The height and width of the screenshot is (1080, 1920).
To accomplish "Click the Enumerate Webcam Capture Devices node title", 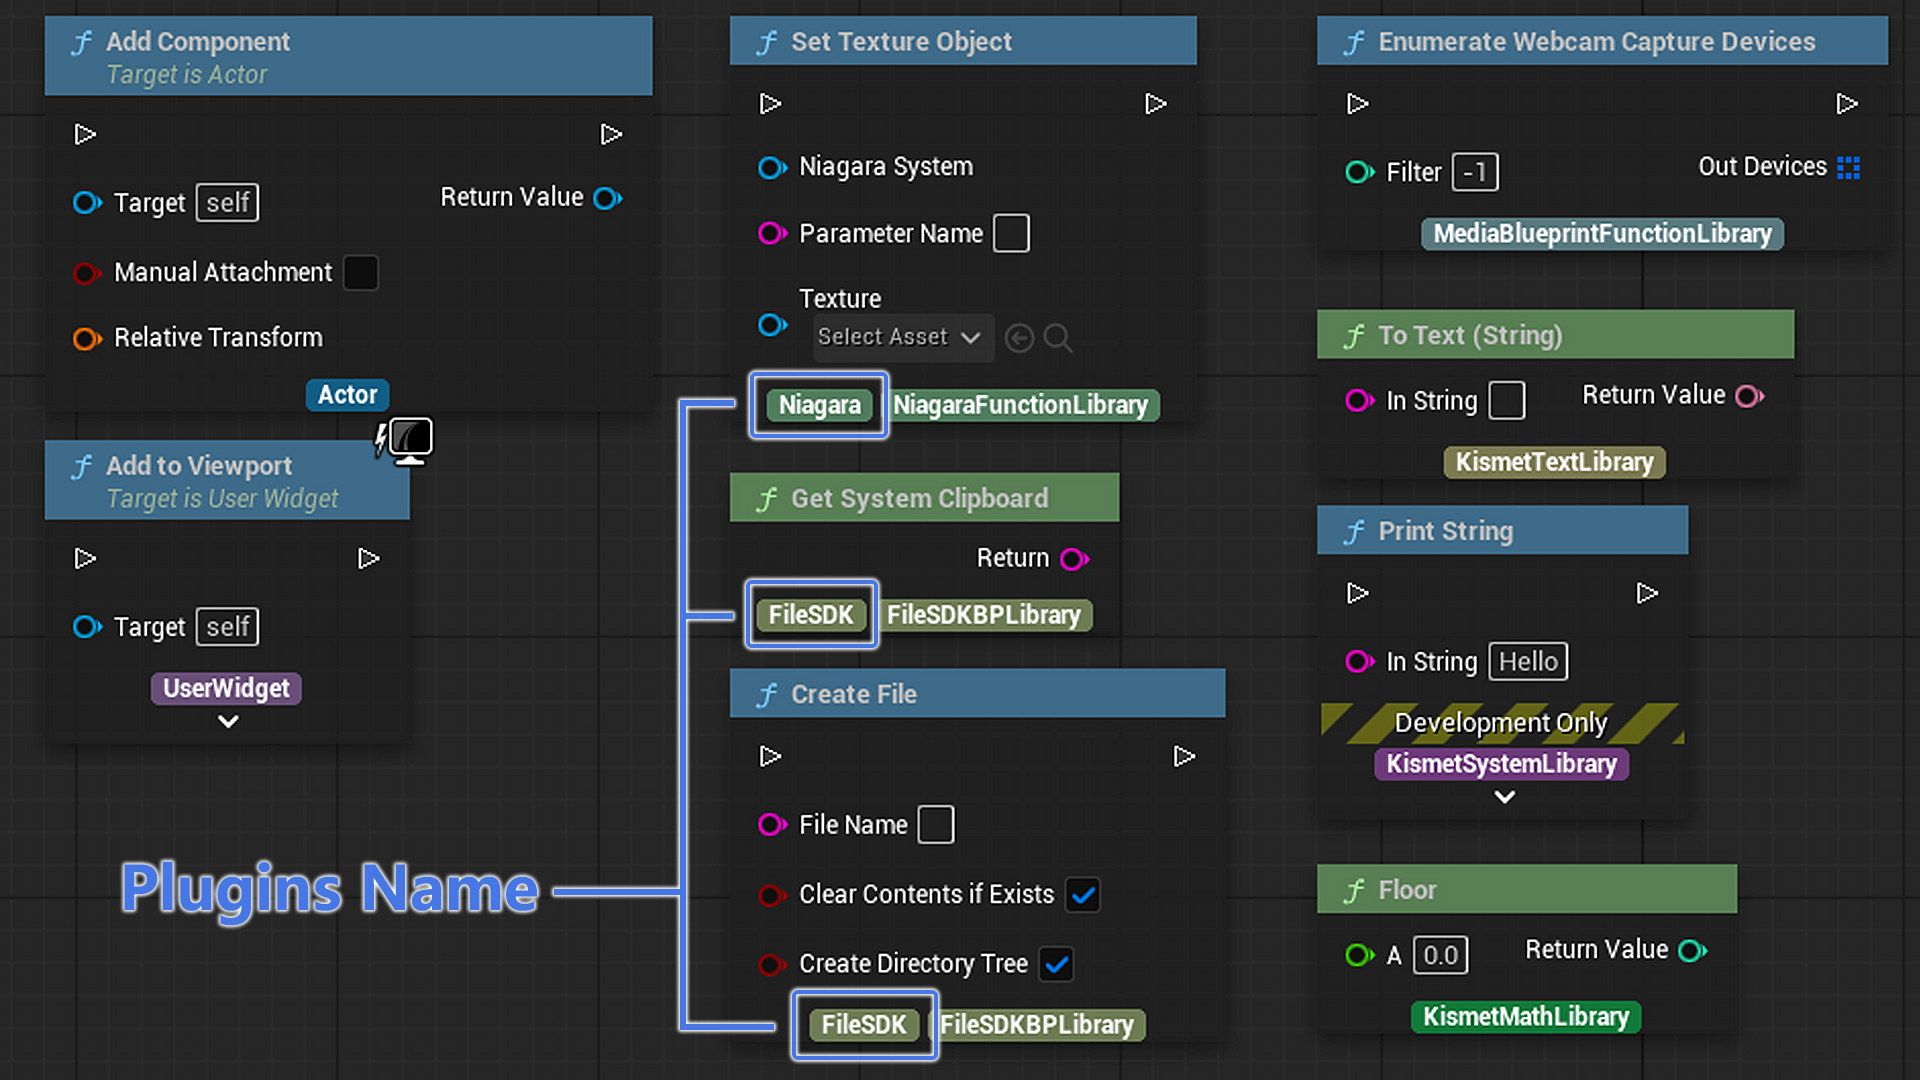I will [x=1597, y=42].
